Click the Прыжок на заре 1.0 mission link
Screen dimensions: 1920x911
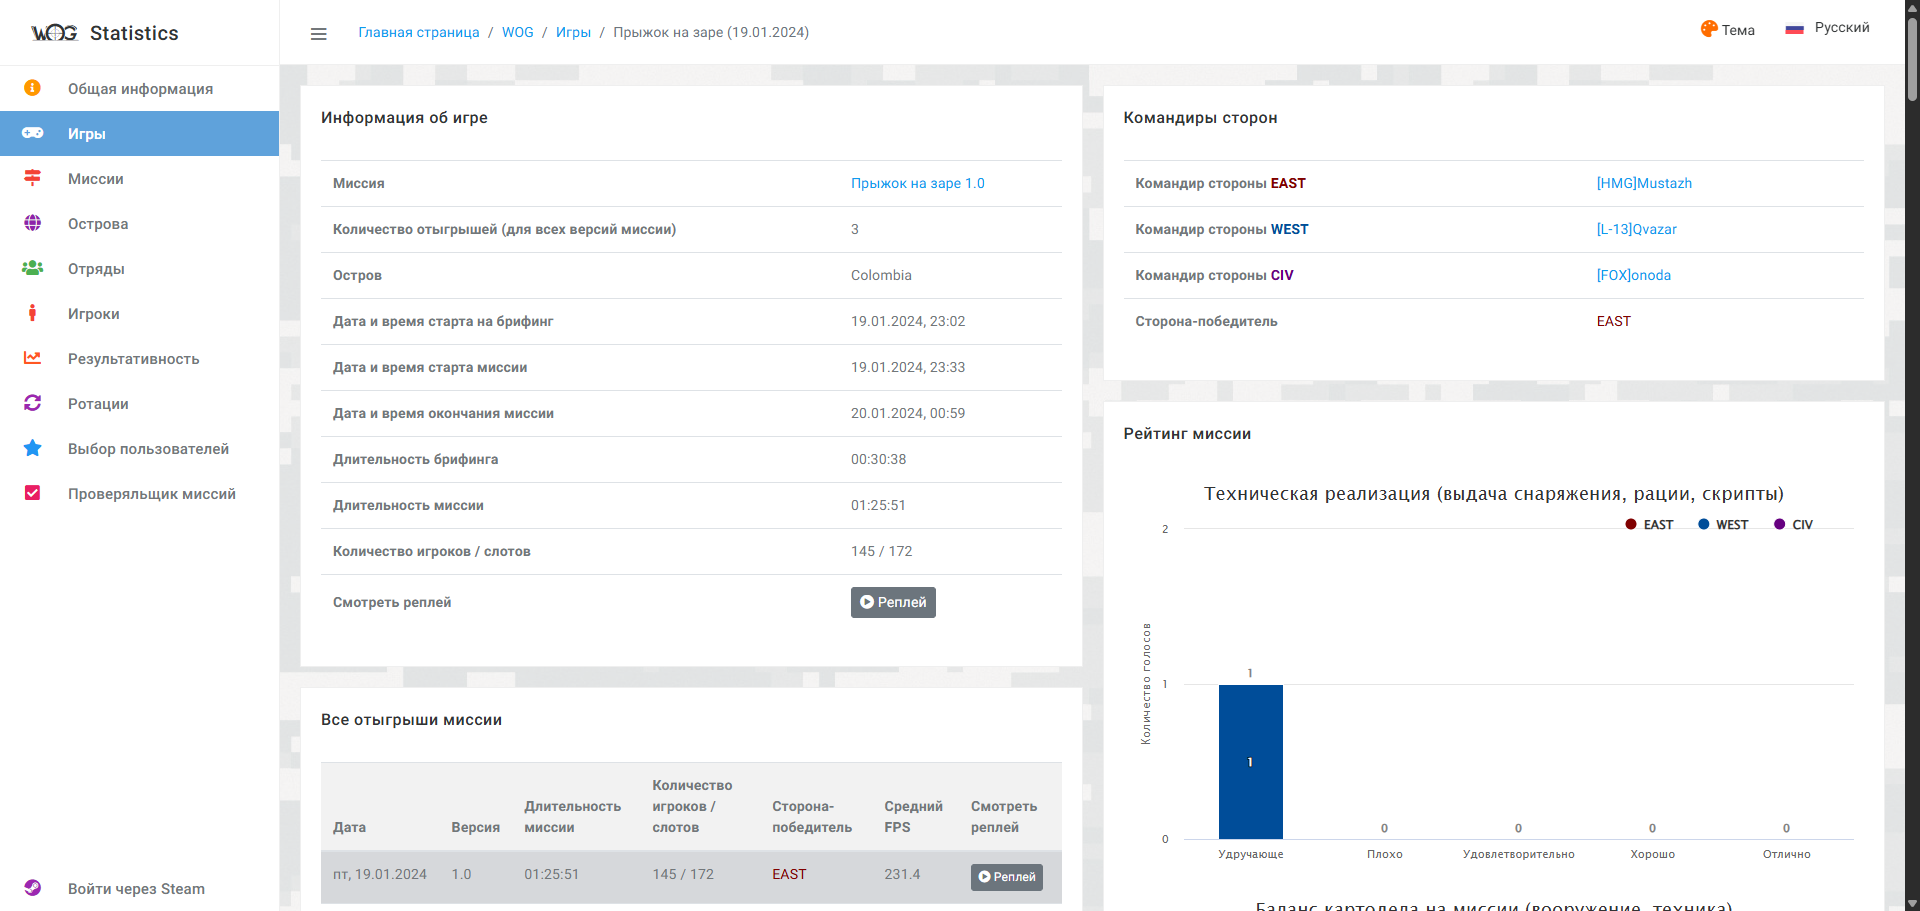[x=917, y=183]
